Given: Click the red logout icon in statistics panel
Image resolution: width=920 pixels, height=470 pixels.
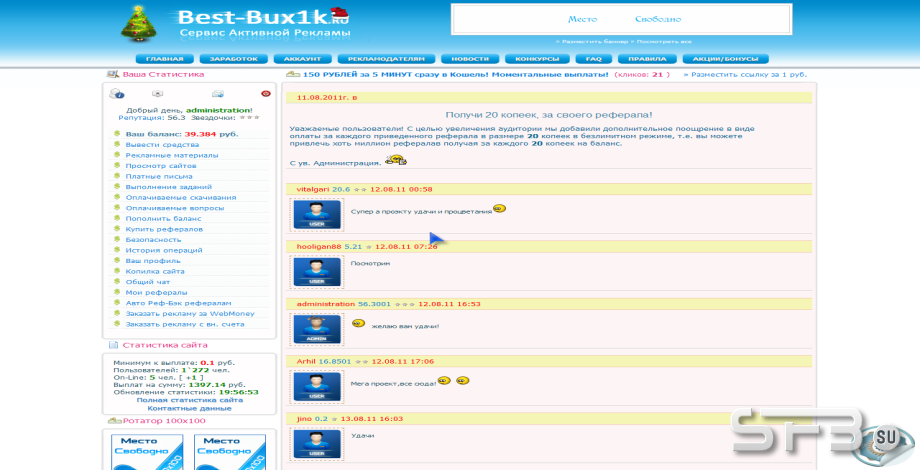Looking at the screenshot, I should (x=266, y=93).
